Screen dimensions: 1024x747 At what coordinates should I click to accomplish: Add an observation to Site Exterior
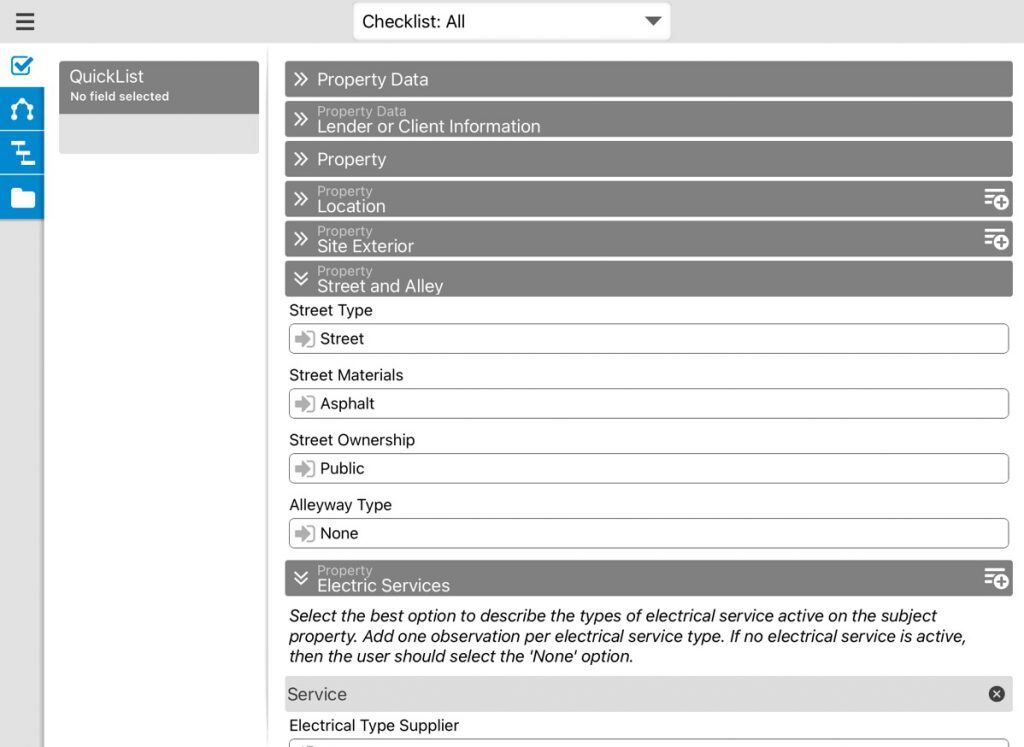[996, 239]
